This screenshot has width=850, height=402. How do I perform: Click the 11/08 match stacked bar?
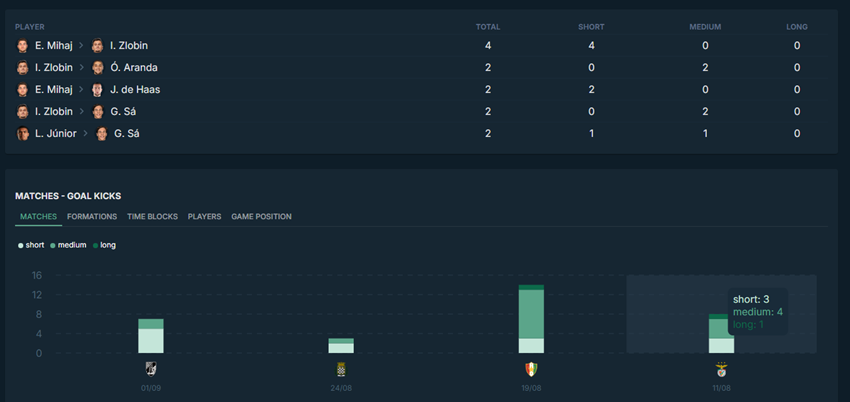pos(722,334)
